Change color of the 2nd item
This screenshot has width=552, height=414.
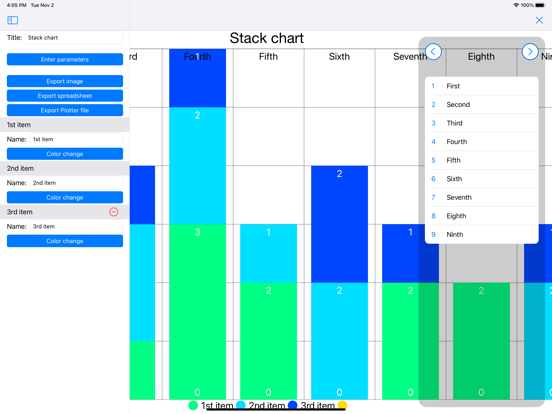click(65, 197)
